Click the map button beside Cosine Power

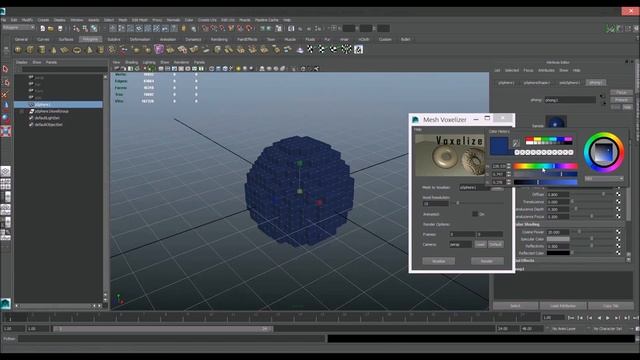[618, 231]
